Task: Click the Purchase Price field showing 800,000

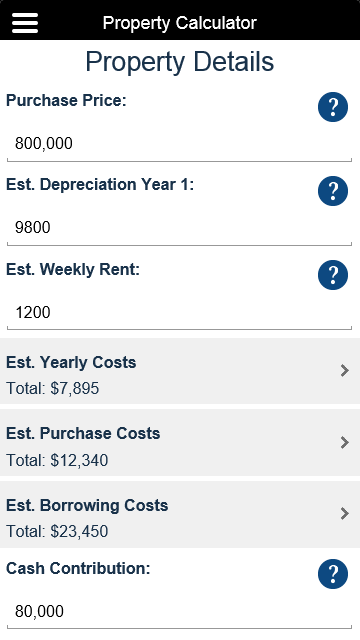Action: pyautogui.click(x=180, y=144)
